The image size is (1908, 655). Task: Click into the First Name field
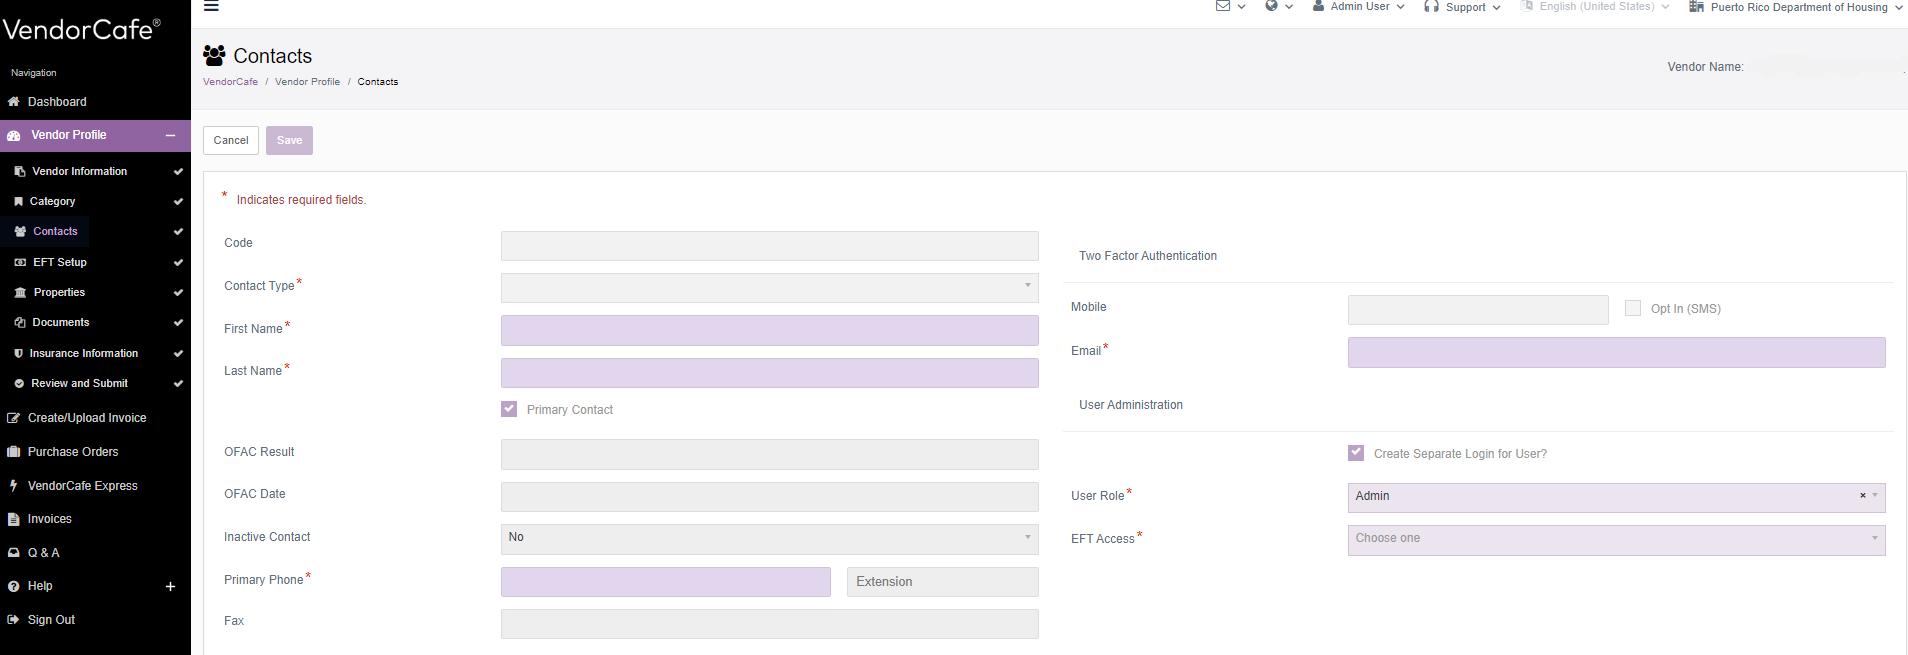769,330
